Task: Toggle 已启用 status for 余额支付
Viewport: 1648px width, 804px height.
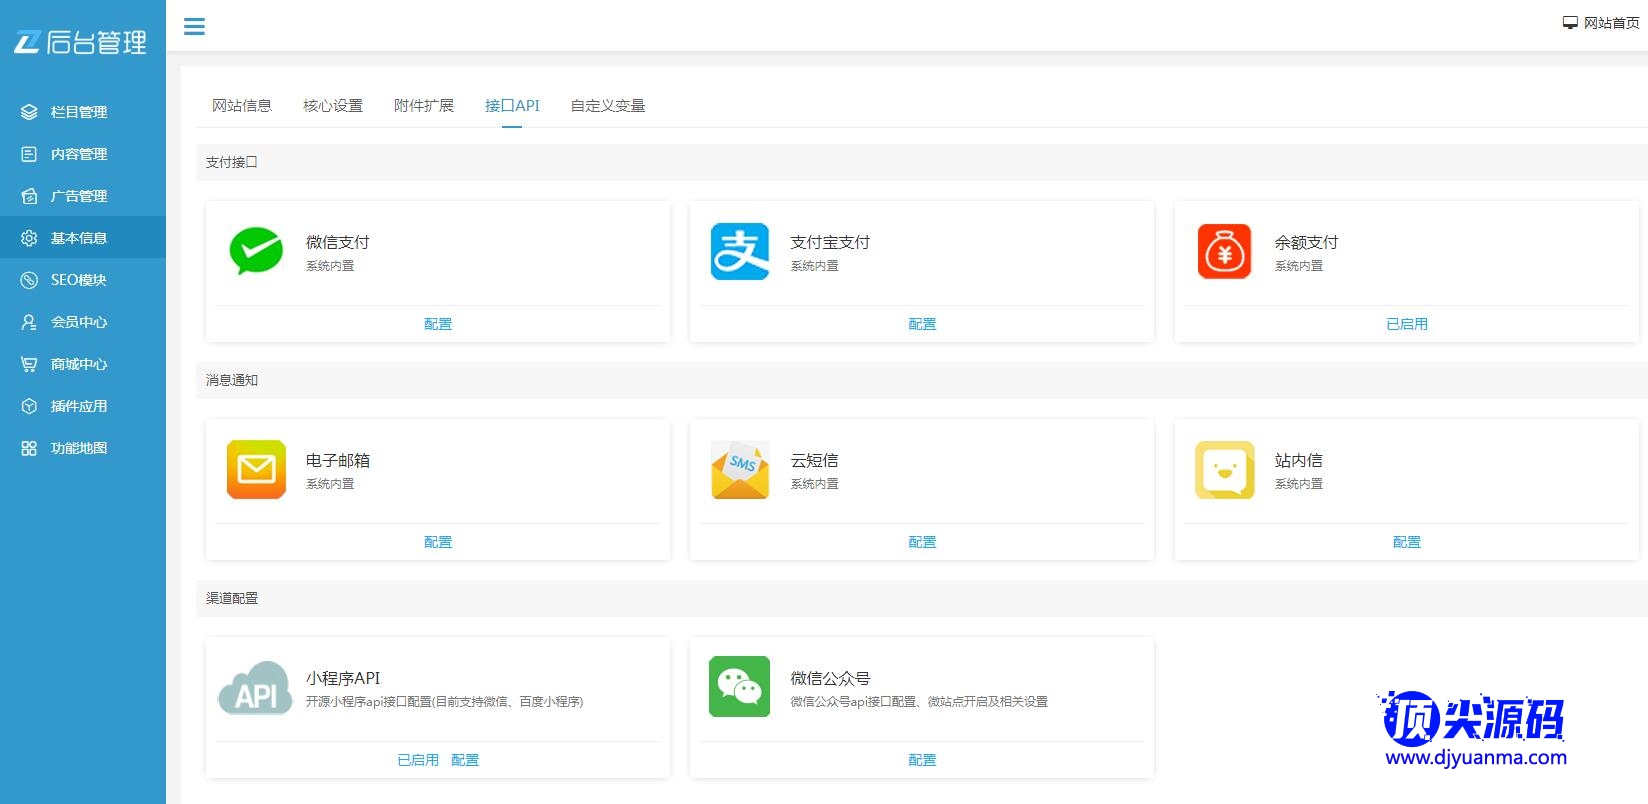Action: [1406, 324]
